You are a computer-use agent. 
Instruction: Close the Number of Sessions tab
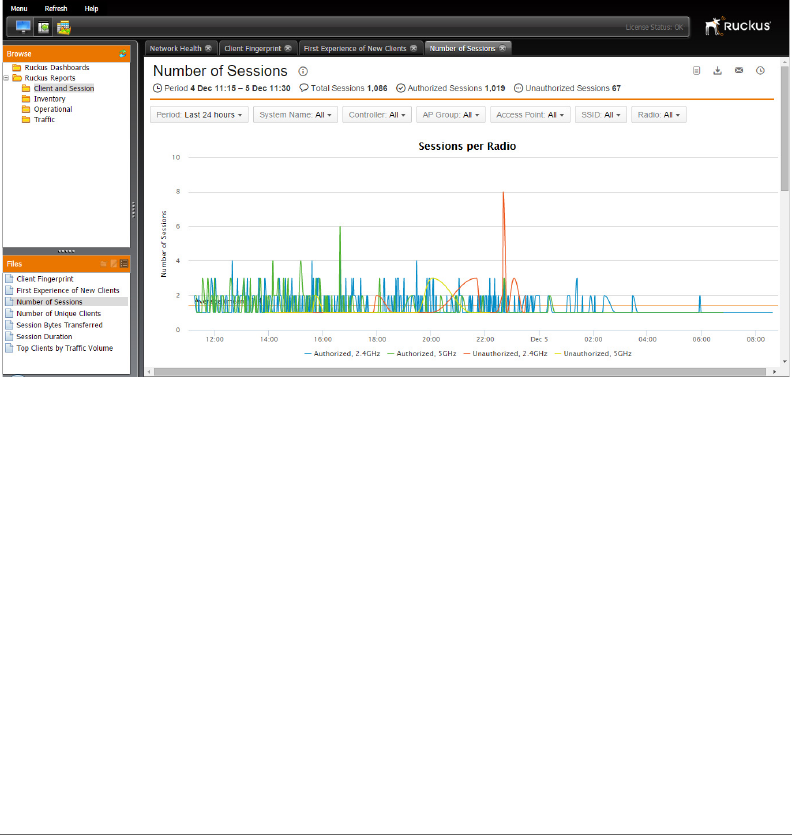click(502, 48)
